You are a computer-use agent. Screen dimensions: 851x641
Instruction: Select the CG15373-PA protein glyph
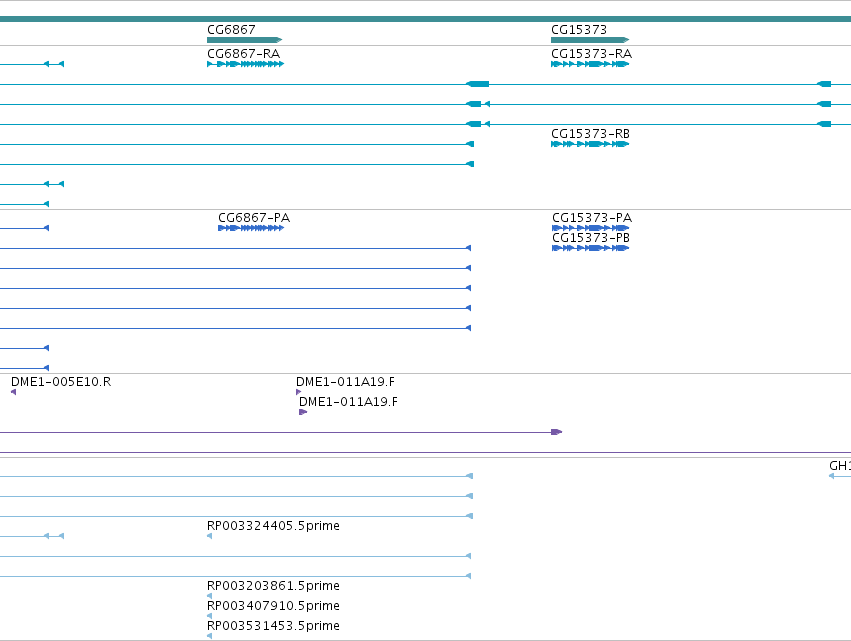coord(590,228)
